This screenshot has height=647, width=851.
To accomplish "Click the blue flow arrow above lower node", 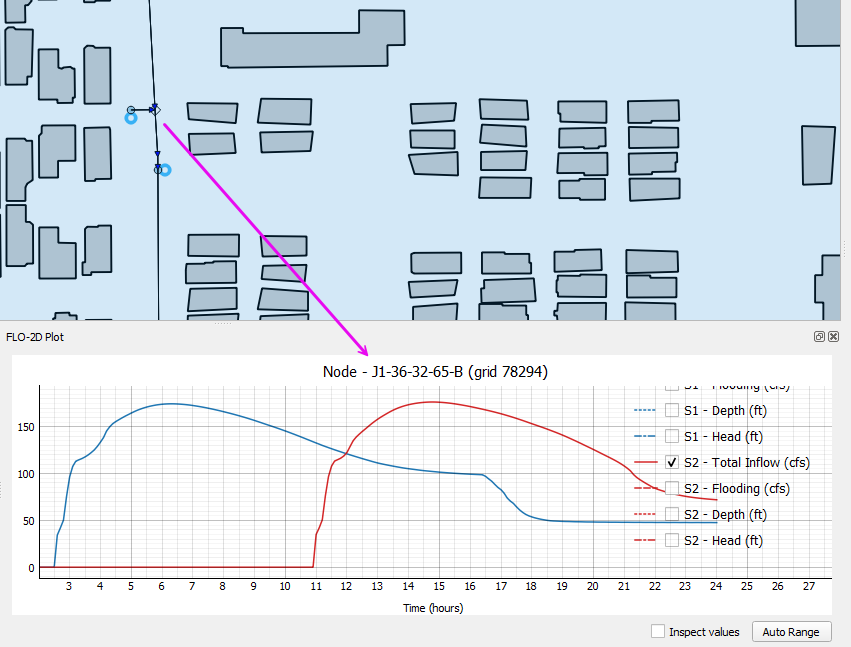I will click(157, 154).
